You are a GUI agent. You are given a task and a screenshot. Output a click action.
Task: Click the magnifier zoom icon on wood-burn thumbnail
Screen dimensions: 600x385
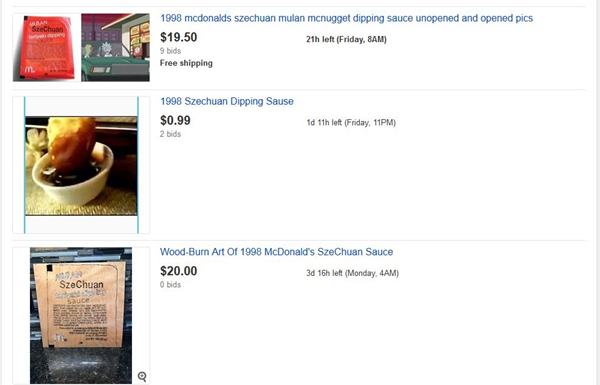[142, 376]
